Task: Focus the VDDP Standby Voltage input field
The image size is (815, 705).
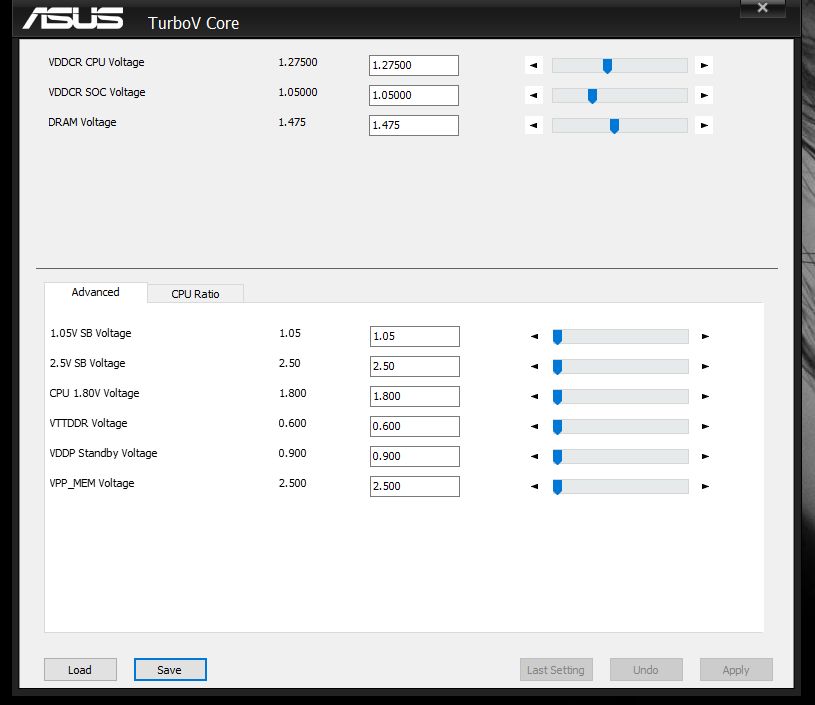Action: [x=415, y=456]
